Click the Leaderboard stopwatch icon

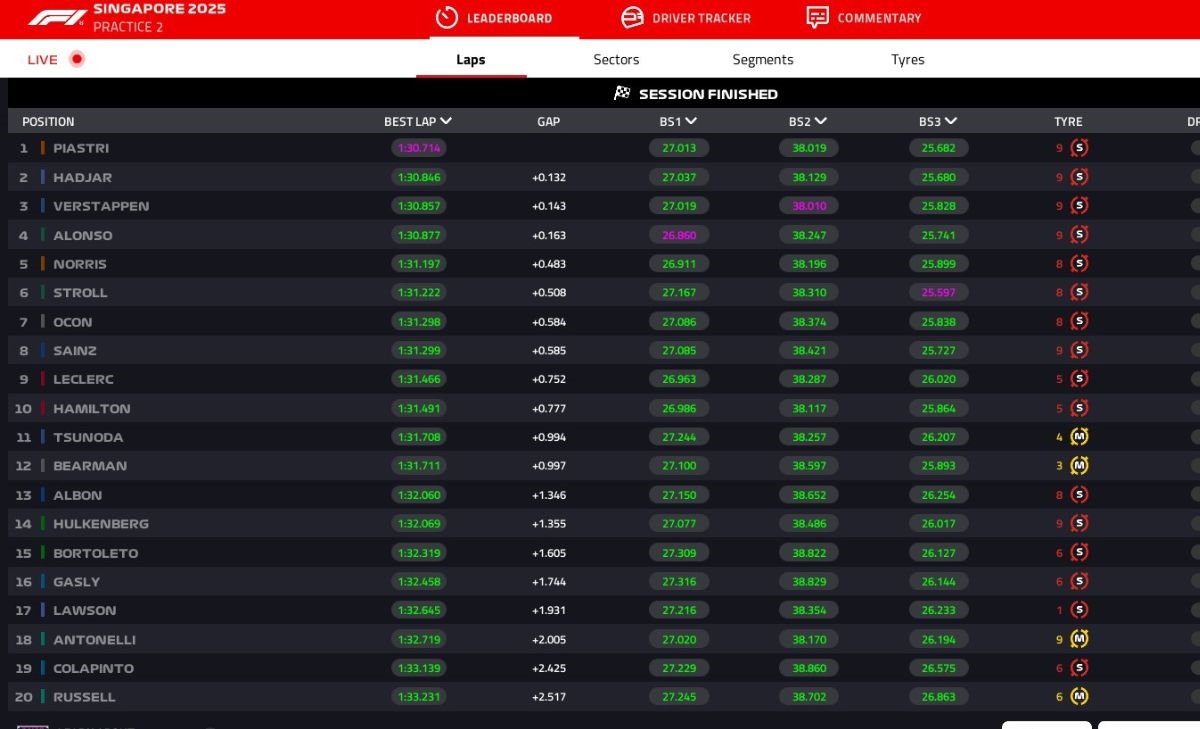tap(447, 18)
